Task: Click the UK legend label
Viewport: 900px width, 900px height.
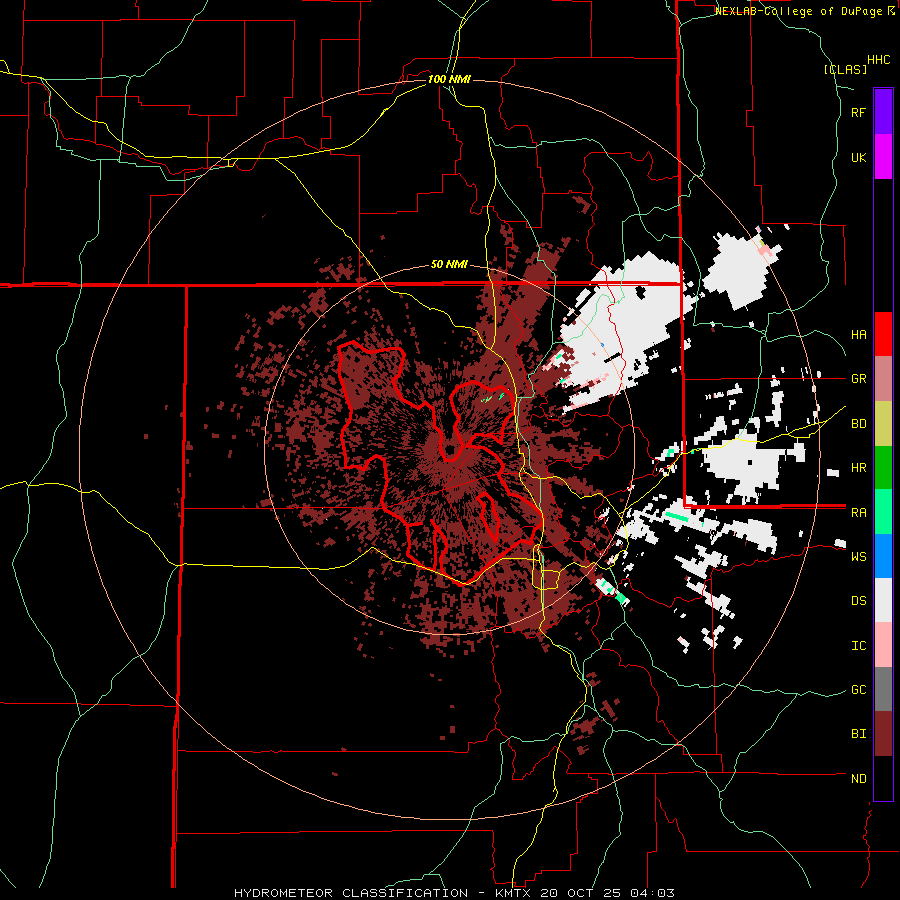Action: coord(858,157)
